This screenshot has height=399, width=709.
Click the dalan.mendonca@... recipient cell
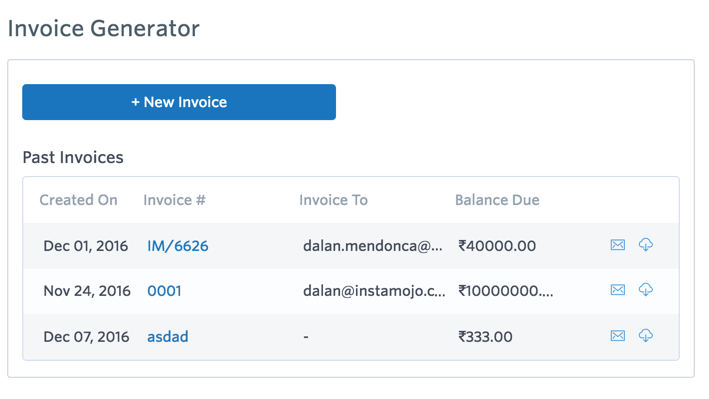pyautogui.click(x=373, y=246)
